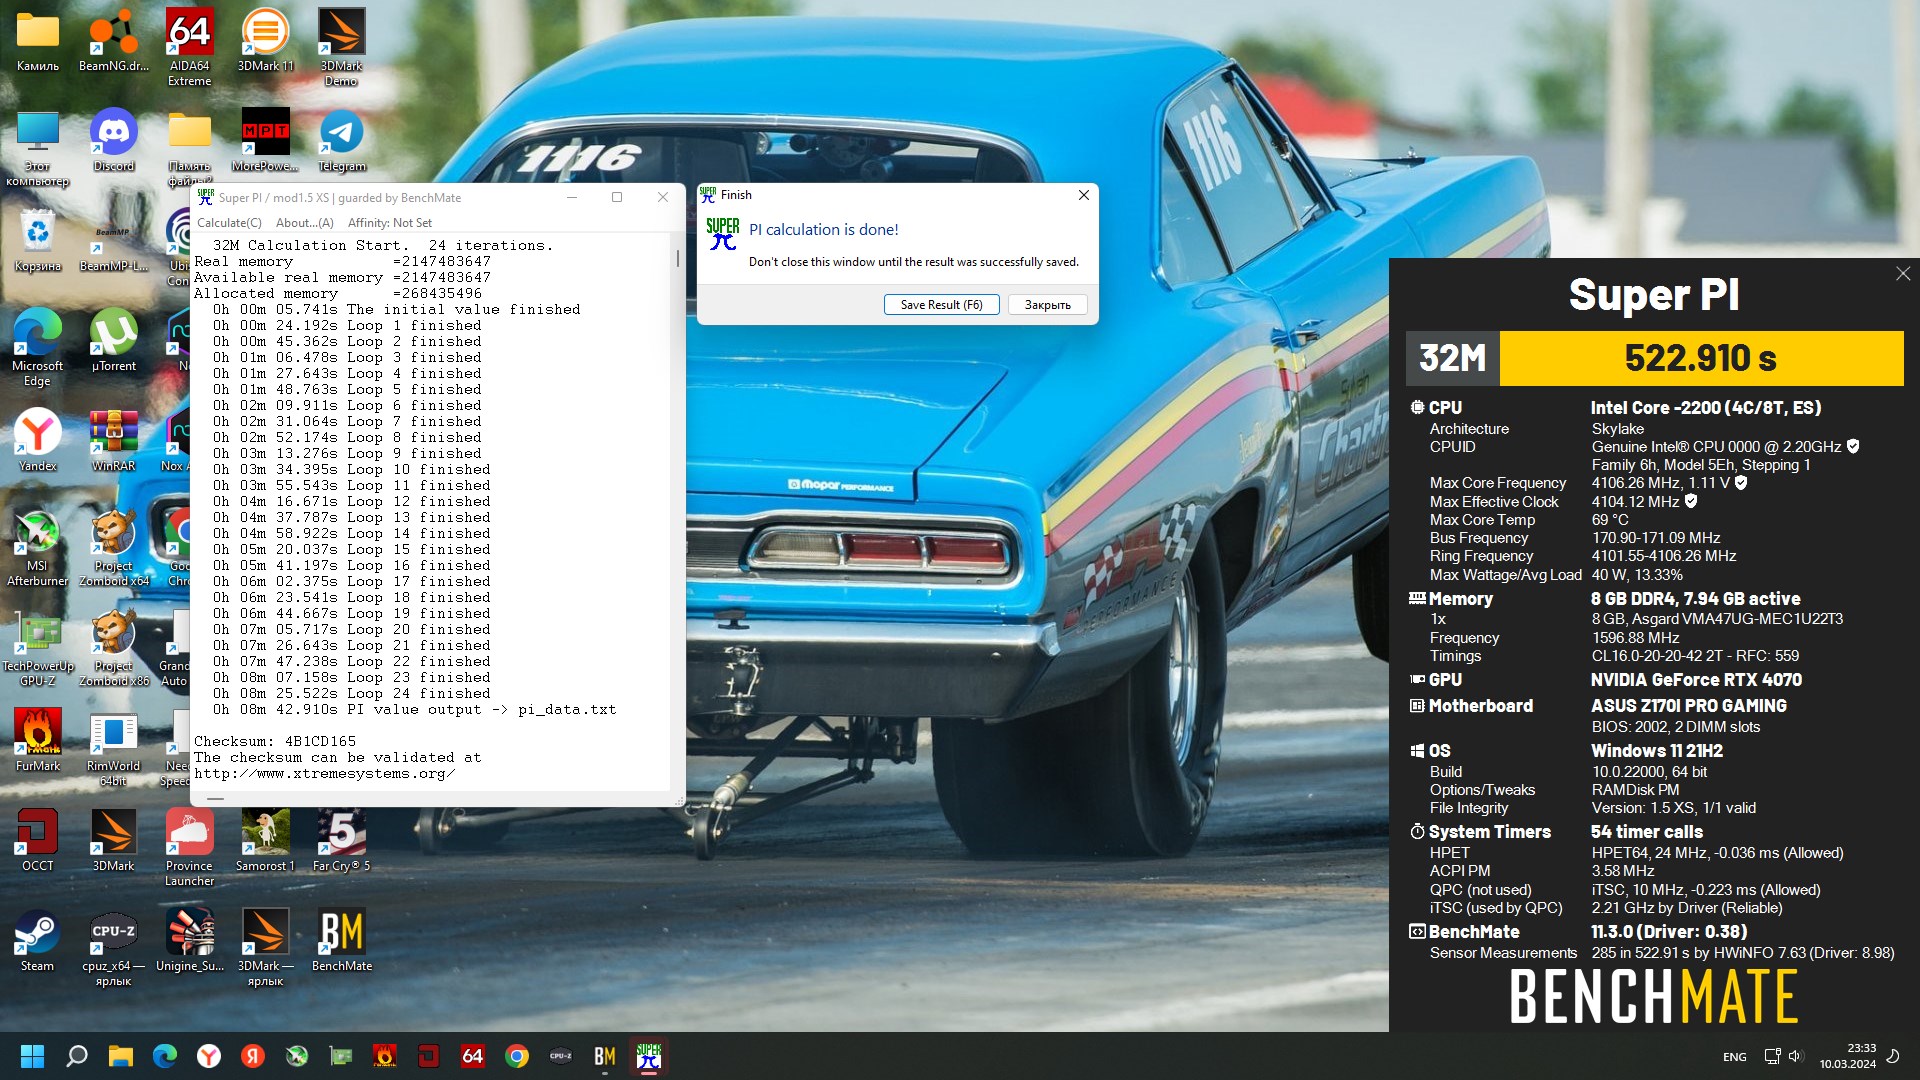
Task: Open the BenchMate desktop icon
Action: (341, 940)
